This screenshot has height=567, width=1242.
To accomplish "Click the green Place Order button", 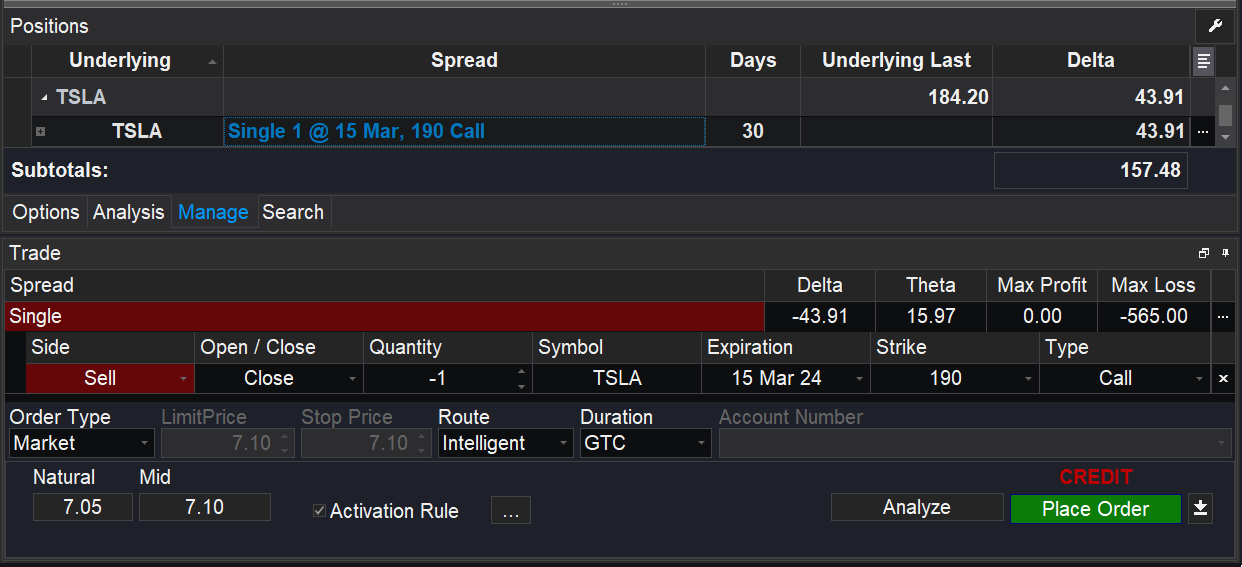I will (1096, 509).
